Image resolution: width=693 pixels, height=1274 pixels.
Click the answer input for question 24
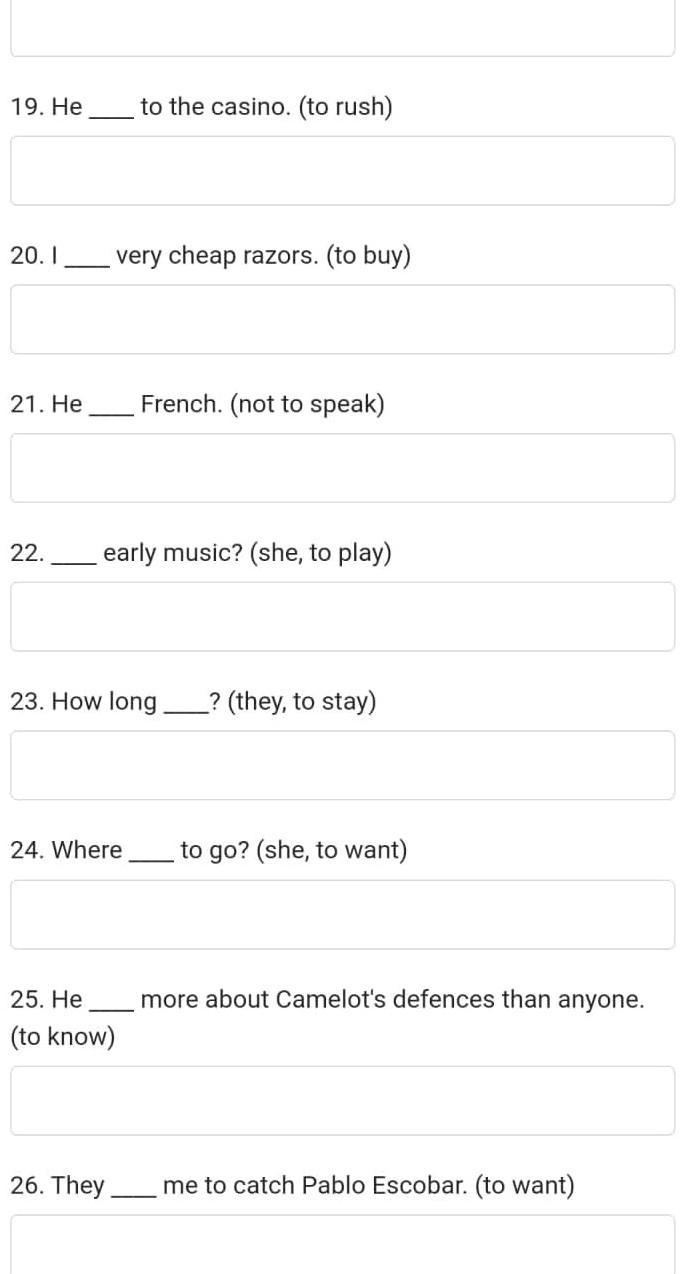tap(342, 914)
